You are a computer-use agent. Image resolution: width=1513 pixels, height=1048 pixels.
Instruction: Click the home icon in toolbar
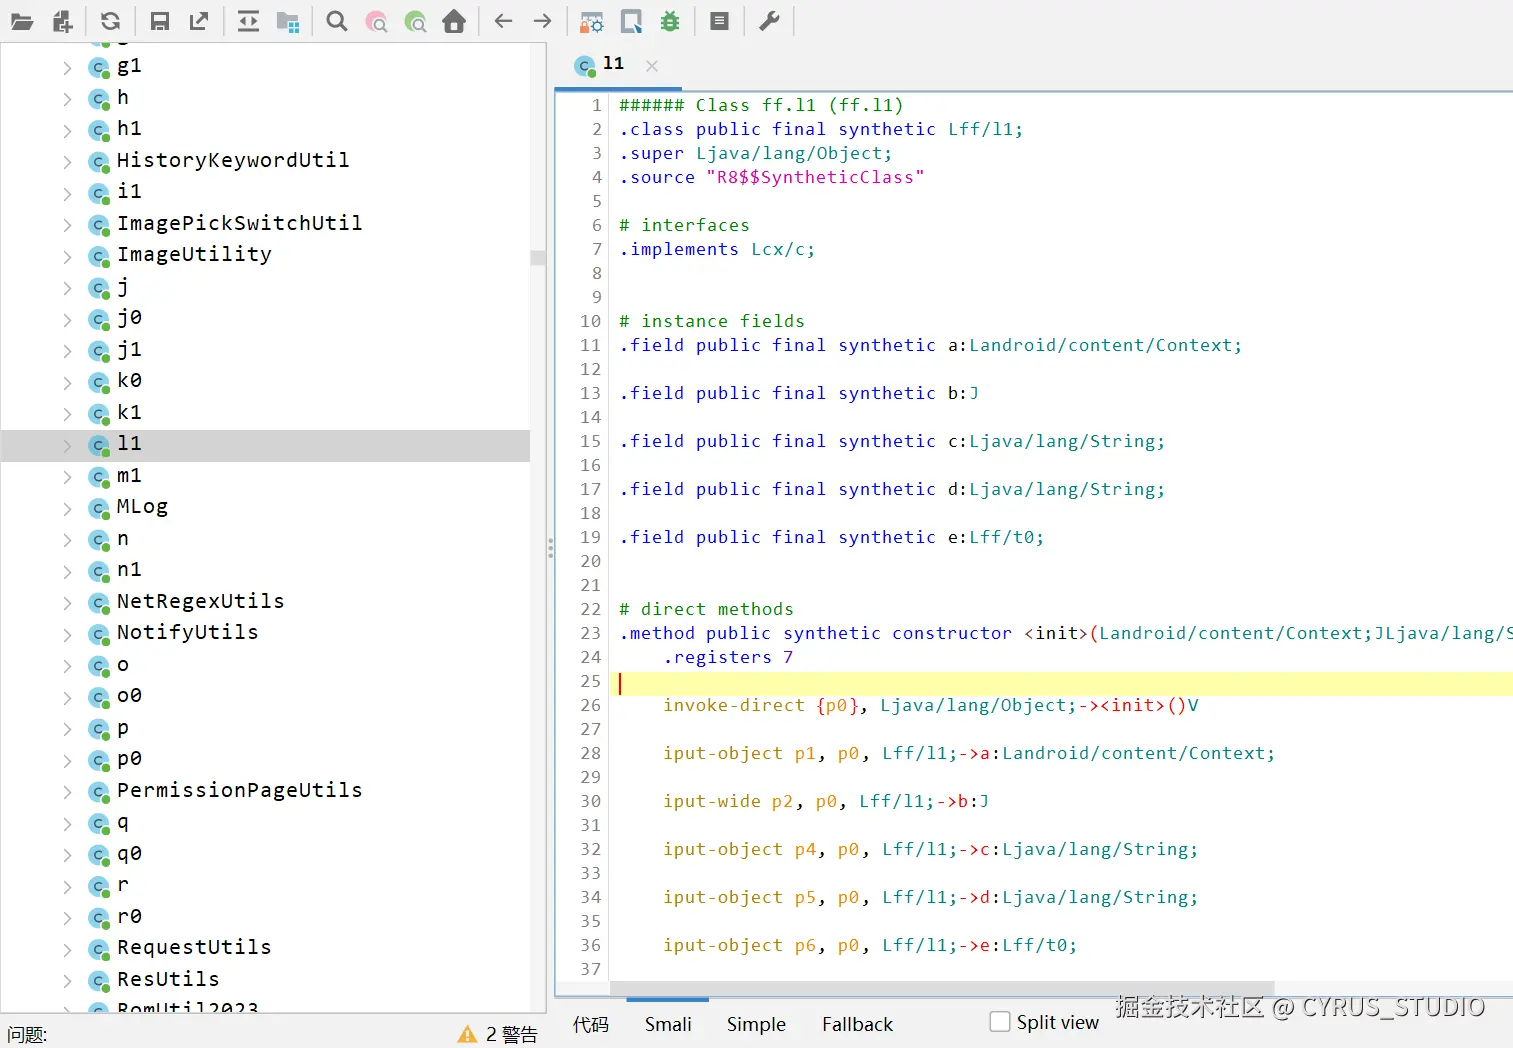pyautogui.click(x=454, y=21)
